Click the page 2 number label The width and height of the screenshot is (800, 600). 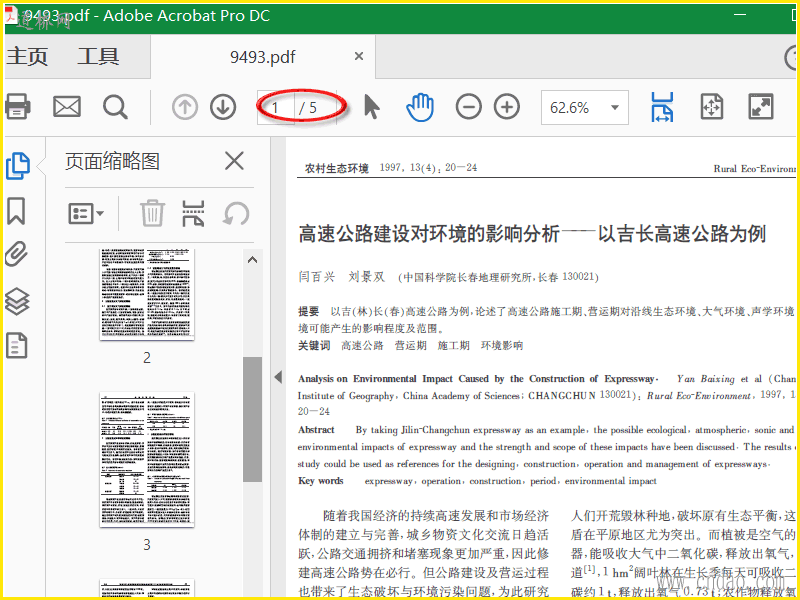point(147,358)
